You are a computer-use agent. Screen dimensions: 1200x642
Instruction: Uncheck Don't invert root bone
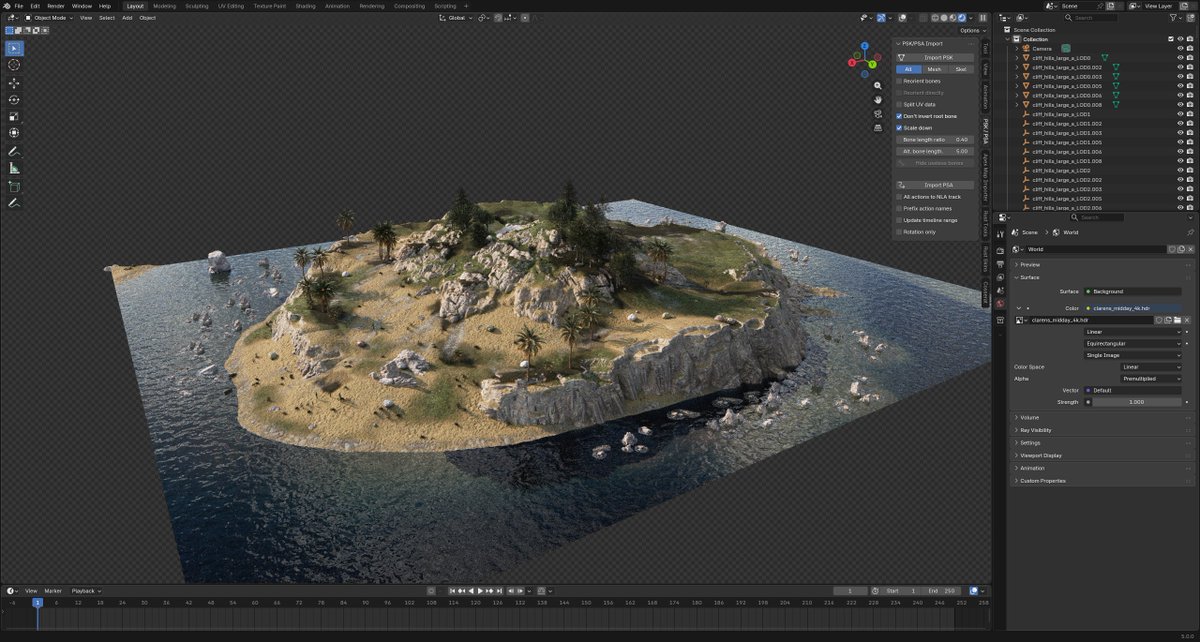[899, 116]
